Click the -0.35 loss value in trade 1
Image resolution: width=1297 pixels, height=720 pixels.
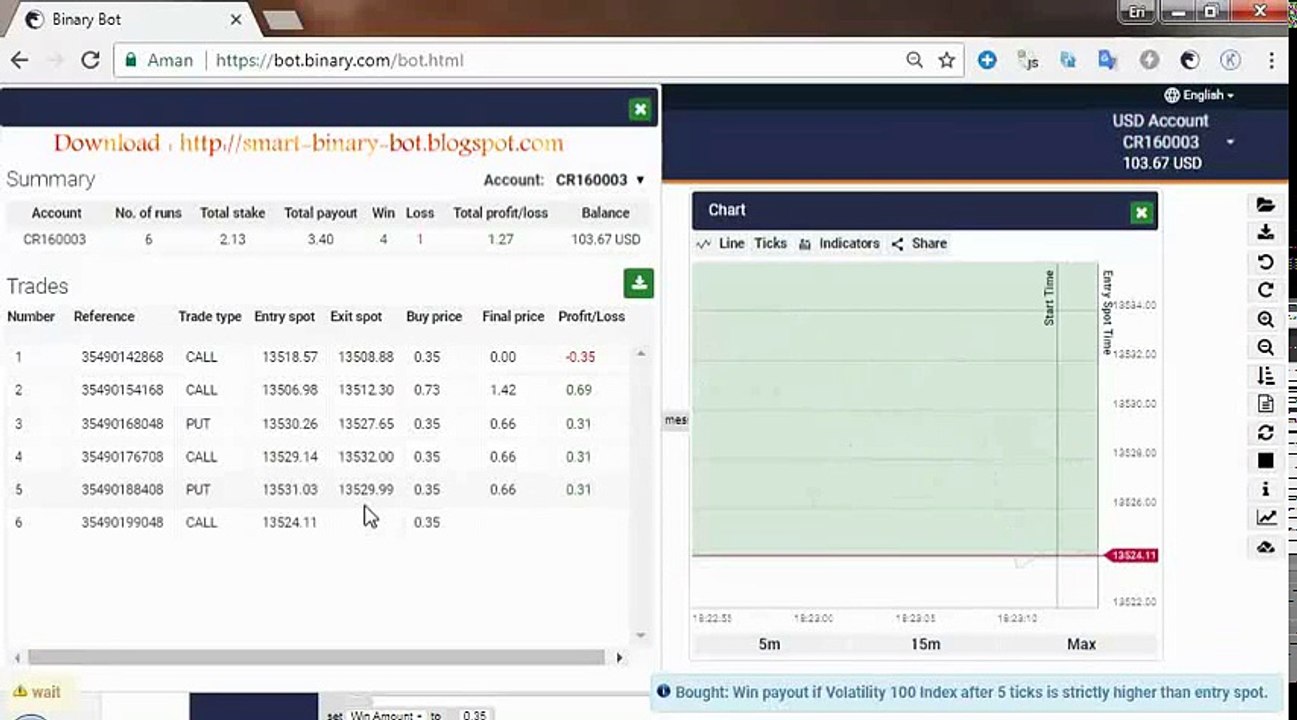point(579,357)
